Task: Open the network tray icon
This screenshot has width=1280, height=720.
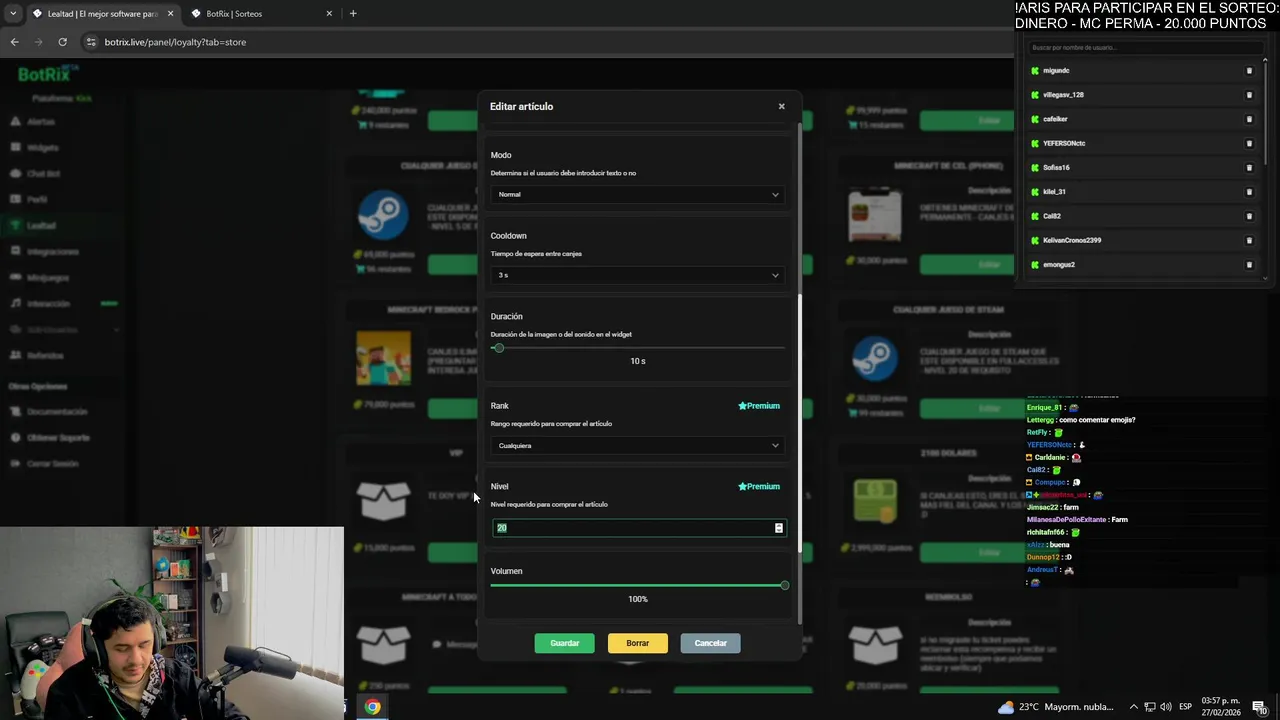Action: click(1150, 707)
